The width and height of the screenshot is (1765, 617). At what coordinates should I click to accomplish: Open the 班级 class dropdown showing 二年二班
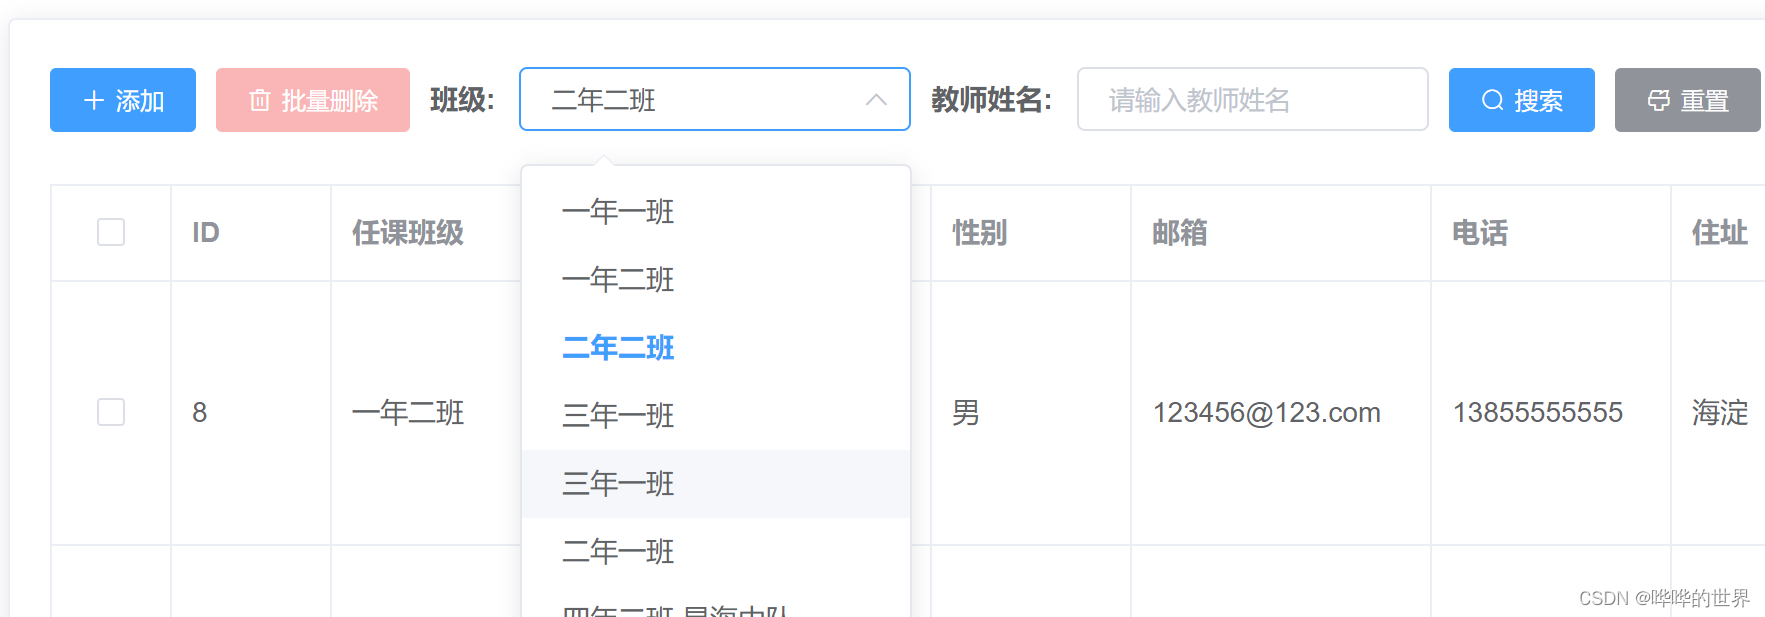(x=714, y=99)
